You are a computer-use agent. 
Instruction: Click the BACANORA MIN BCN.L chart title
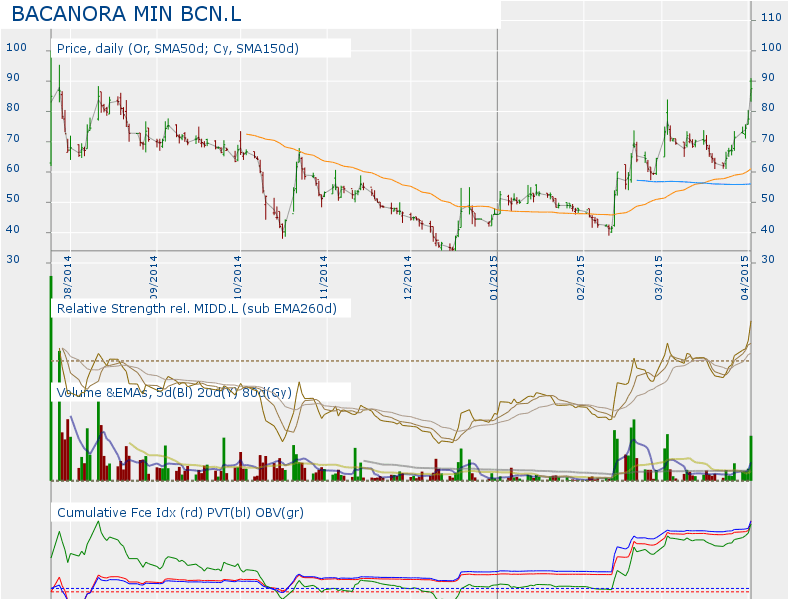point(126,14)
